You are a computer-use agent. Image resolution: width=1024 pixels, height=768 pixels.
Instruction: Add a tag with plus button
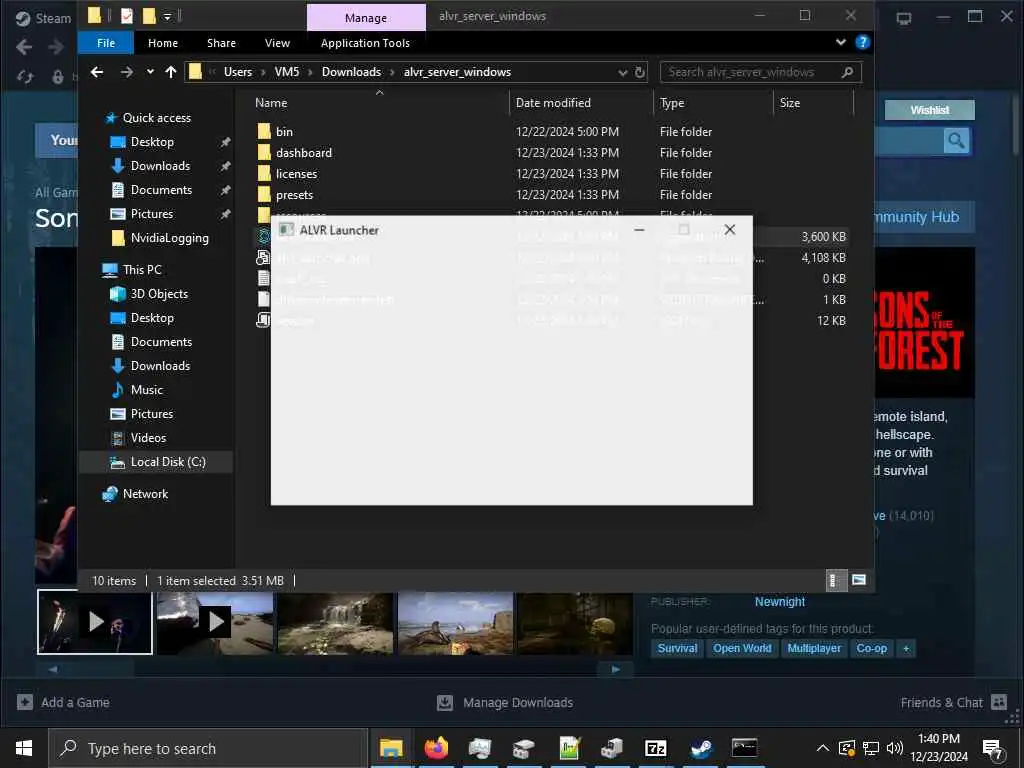click(x=906, y=648)
